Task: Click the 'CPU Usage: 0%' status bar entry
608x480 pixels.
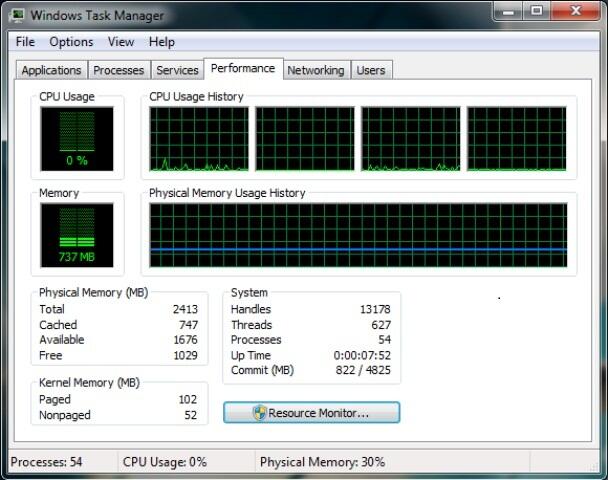Action: pos(164,462)
